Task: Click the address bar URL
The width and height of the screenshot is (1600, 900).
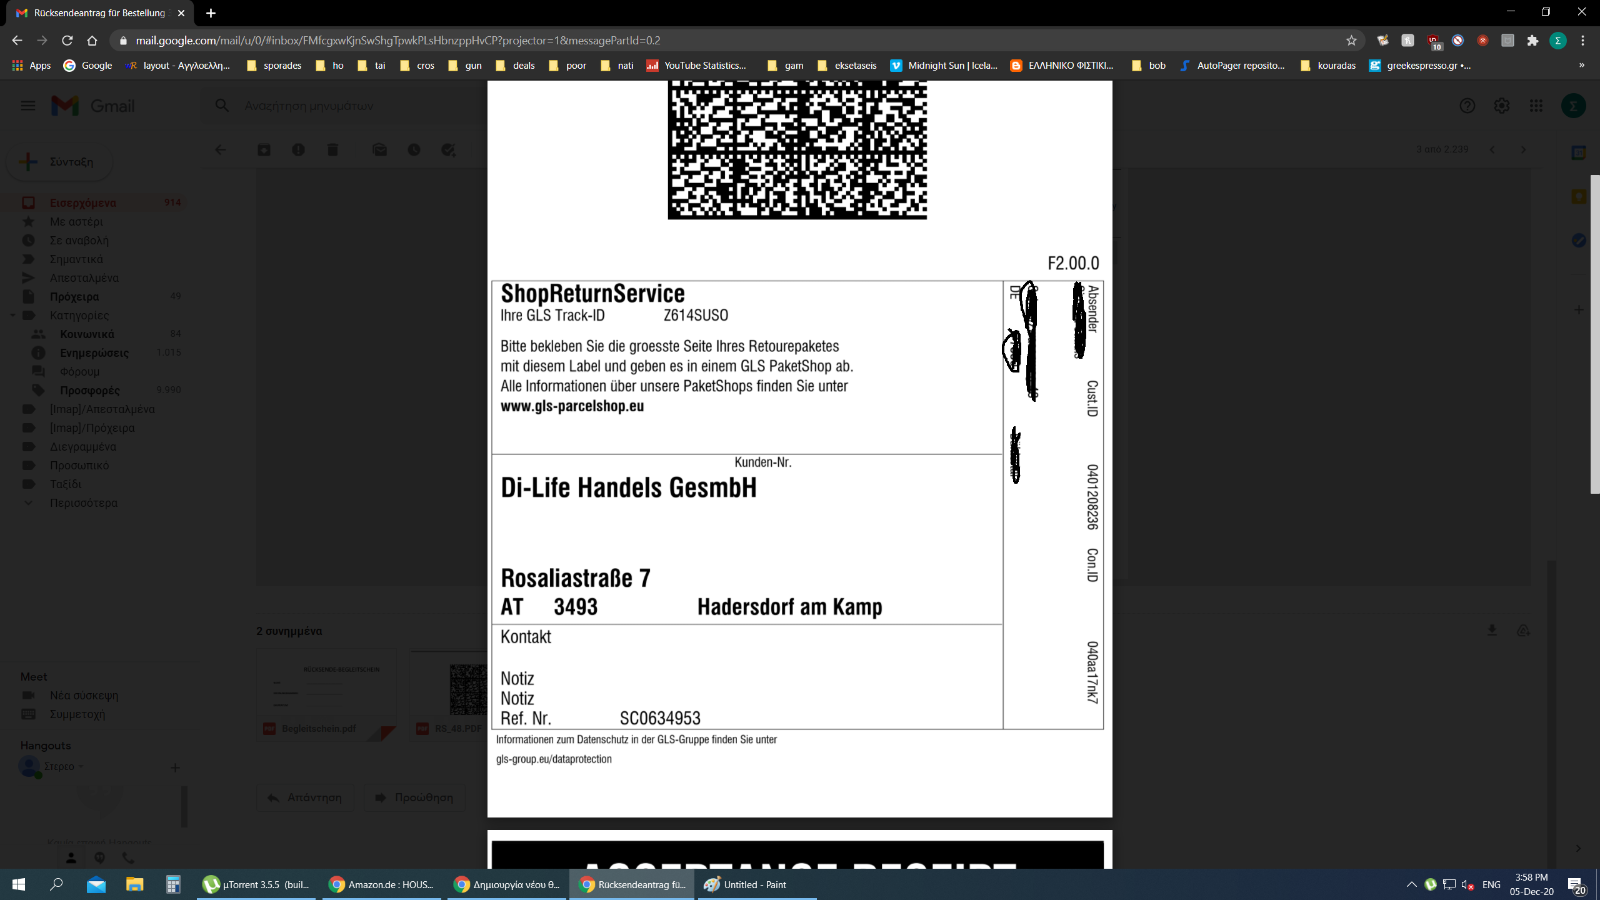Action: [398, 40]
